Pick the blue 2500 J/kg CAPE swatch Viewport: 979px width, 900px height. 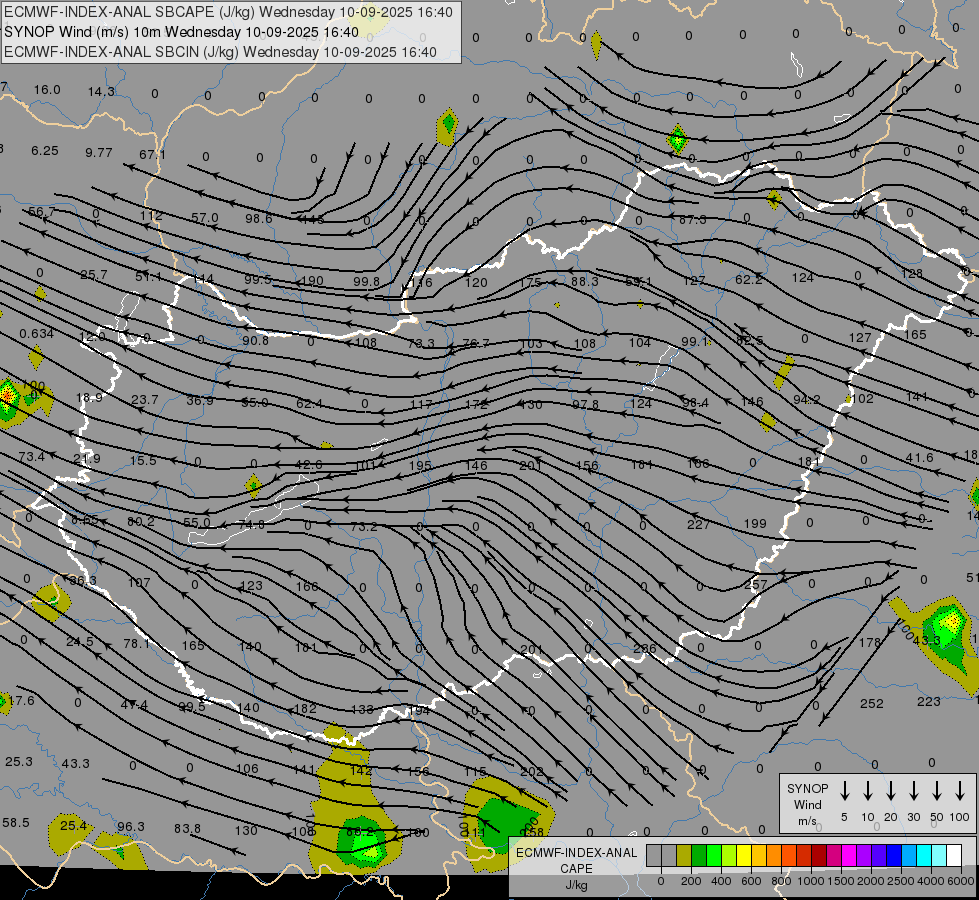(893, 855)
